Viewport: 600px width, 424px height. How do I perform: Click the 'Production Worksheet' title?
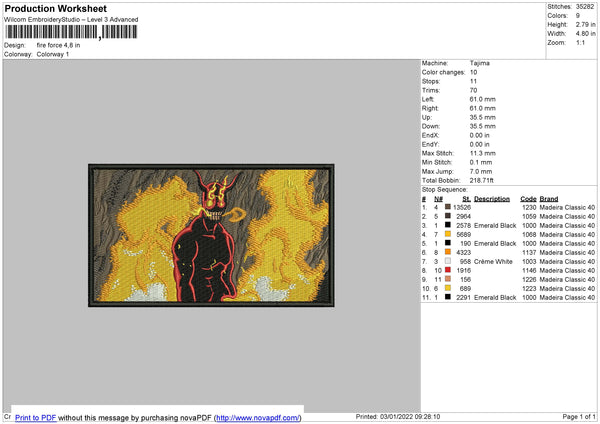pyautogui.click(x=55, y=8)
